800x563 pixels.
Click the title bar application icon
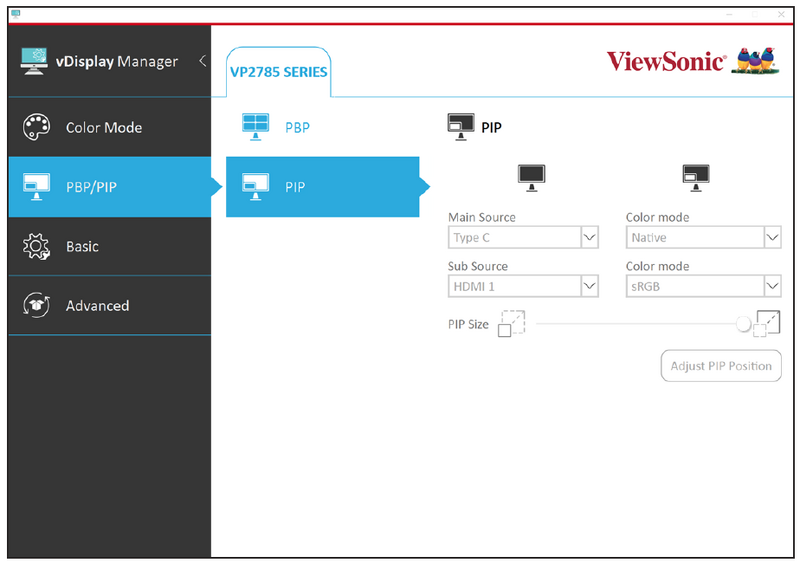tap(15, 14)
